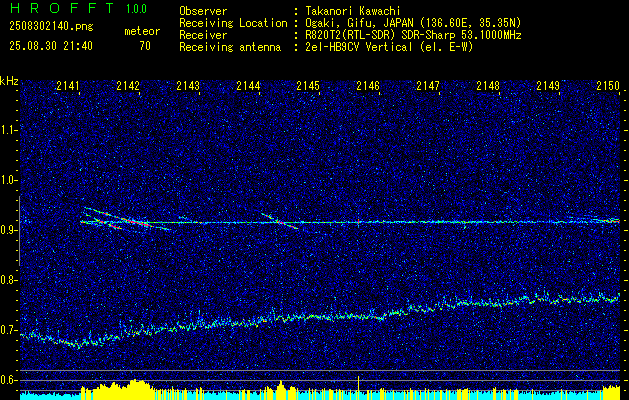The image size is (629, 400).
Task: Click the 2146 time marker
Action: 368,86
